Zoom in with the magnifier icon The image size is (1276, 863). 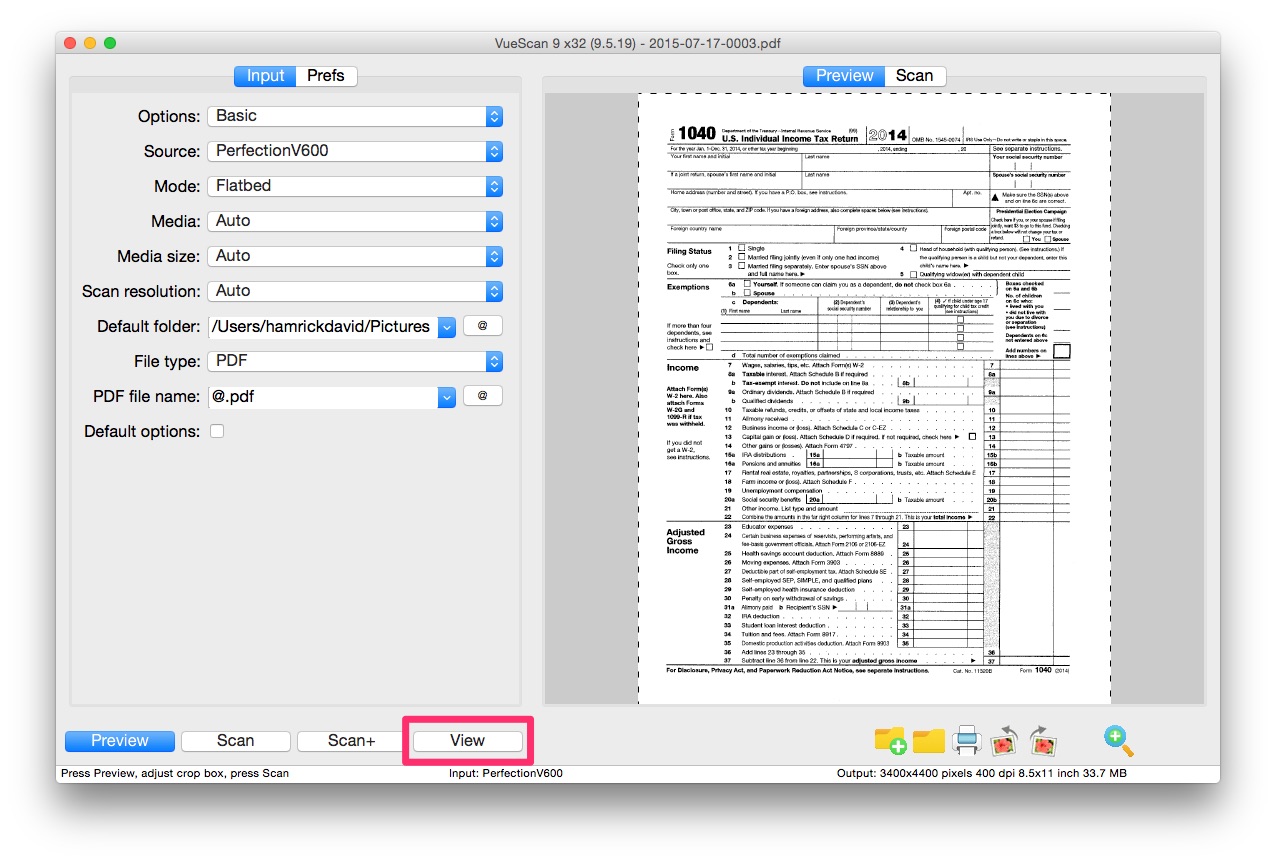(1118, 741)
